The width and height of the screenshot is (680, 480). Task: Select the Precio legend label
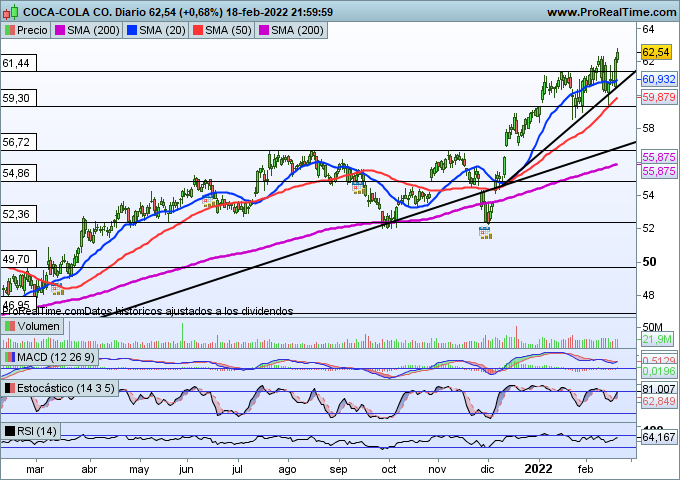pyautogui.click(x=32, y=30)
